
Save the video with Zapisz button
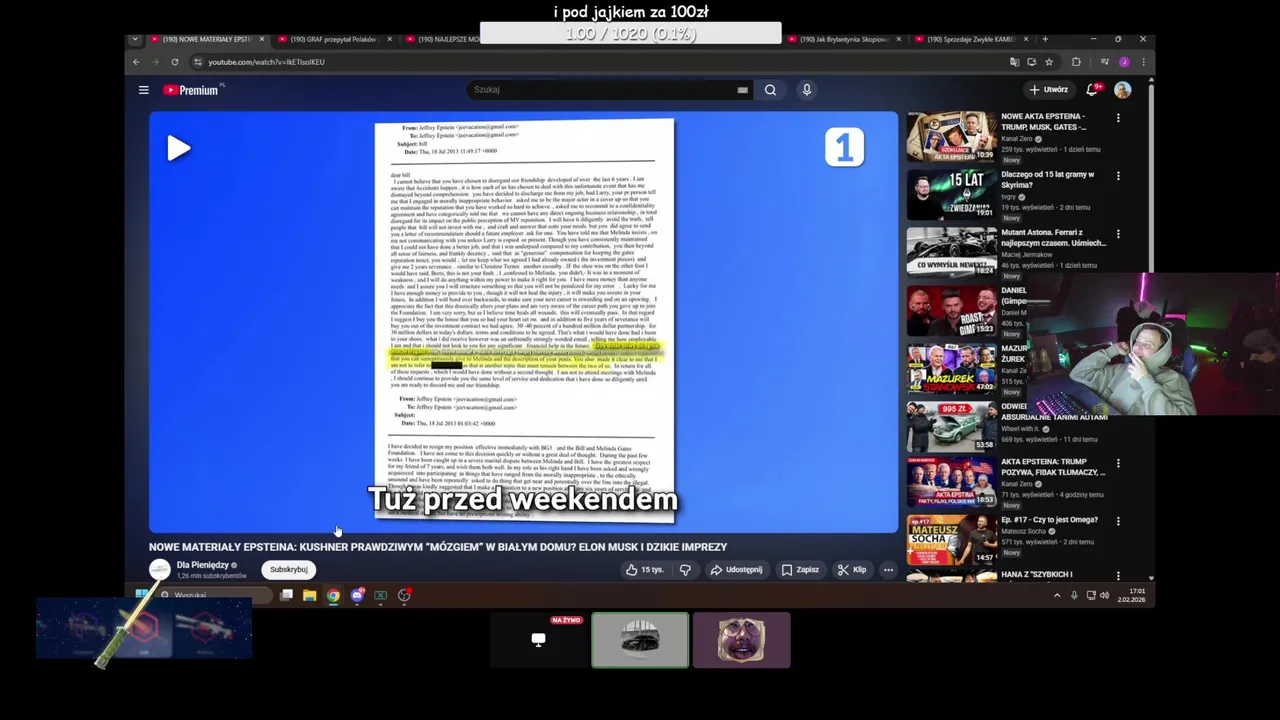click(800, 570)
